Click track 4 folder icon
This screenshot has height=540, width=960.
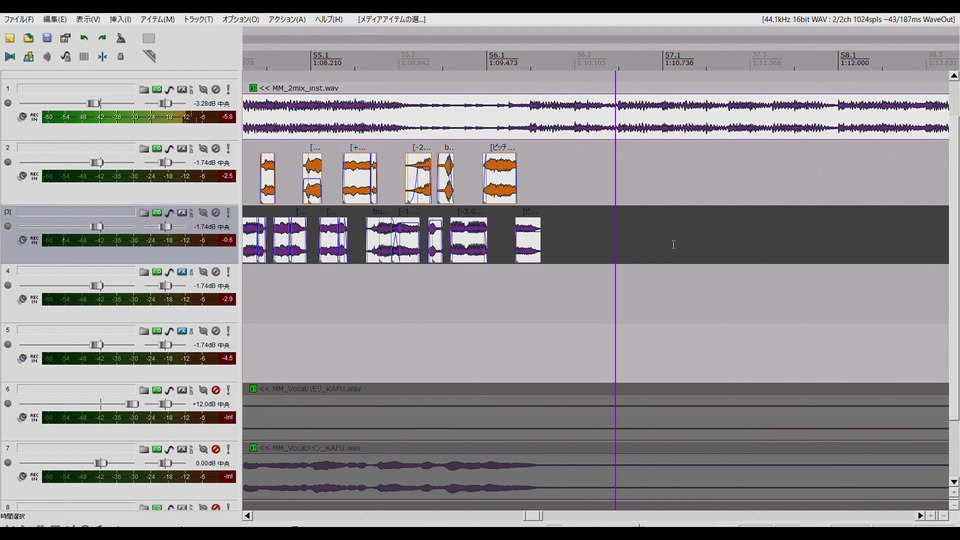click(x=144, y=272)
